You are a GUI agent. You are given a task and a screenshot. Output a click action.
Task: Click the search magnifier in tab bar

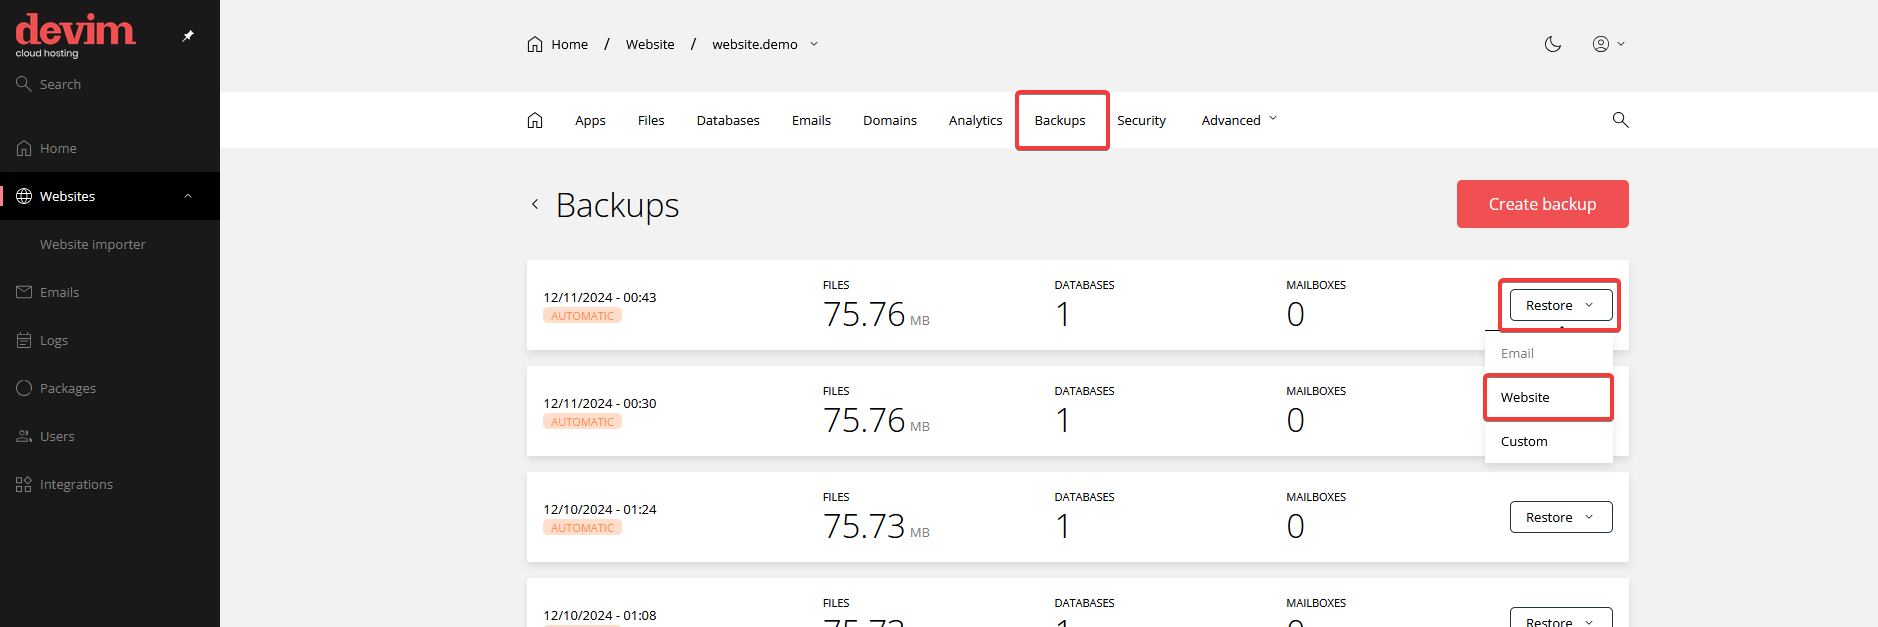click(x=1620, y=120)
